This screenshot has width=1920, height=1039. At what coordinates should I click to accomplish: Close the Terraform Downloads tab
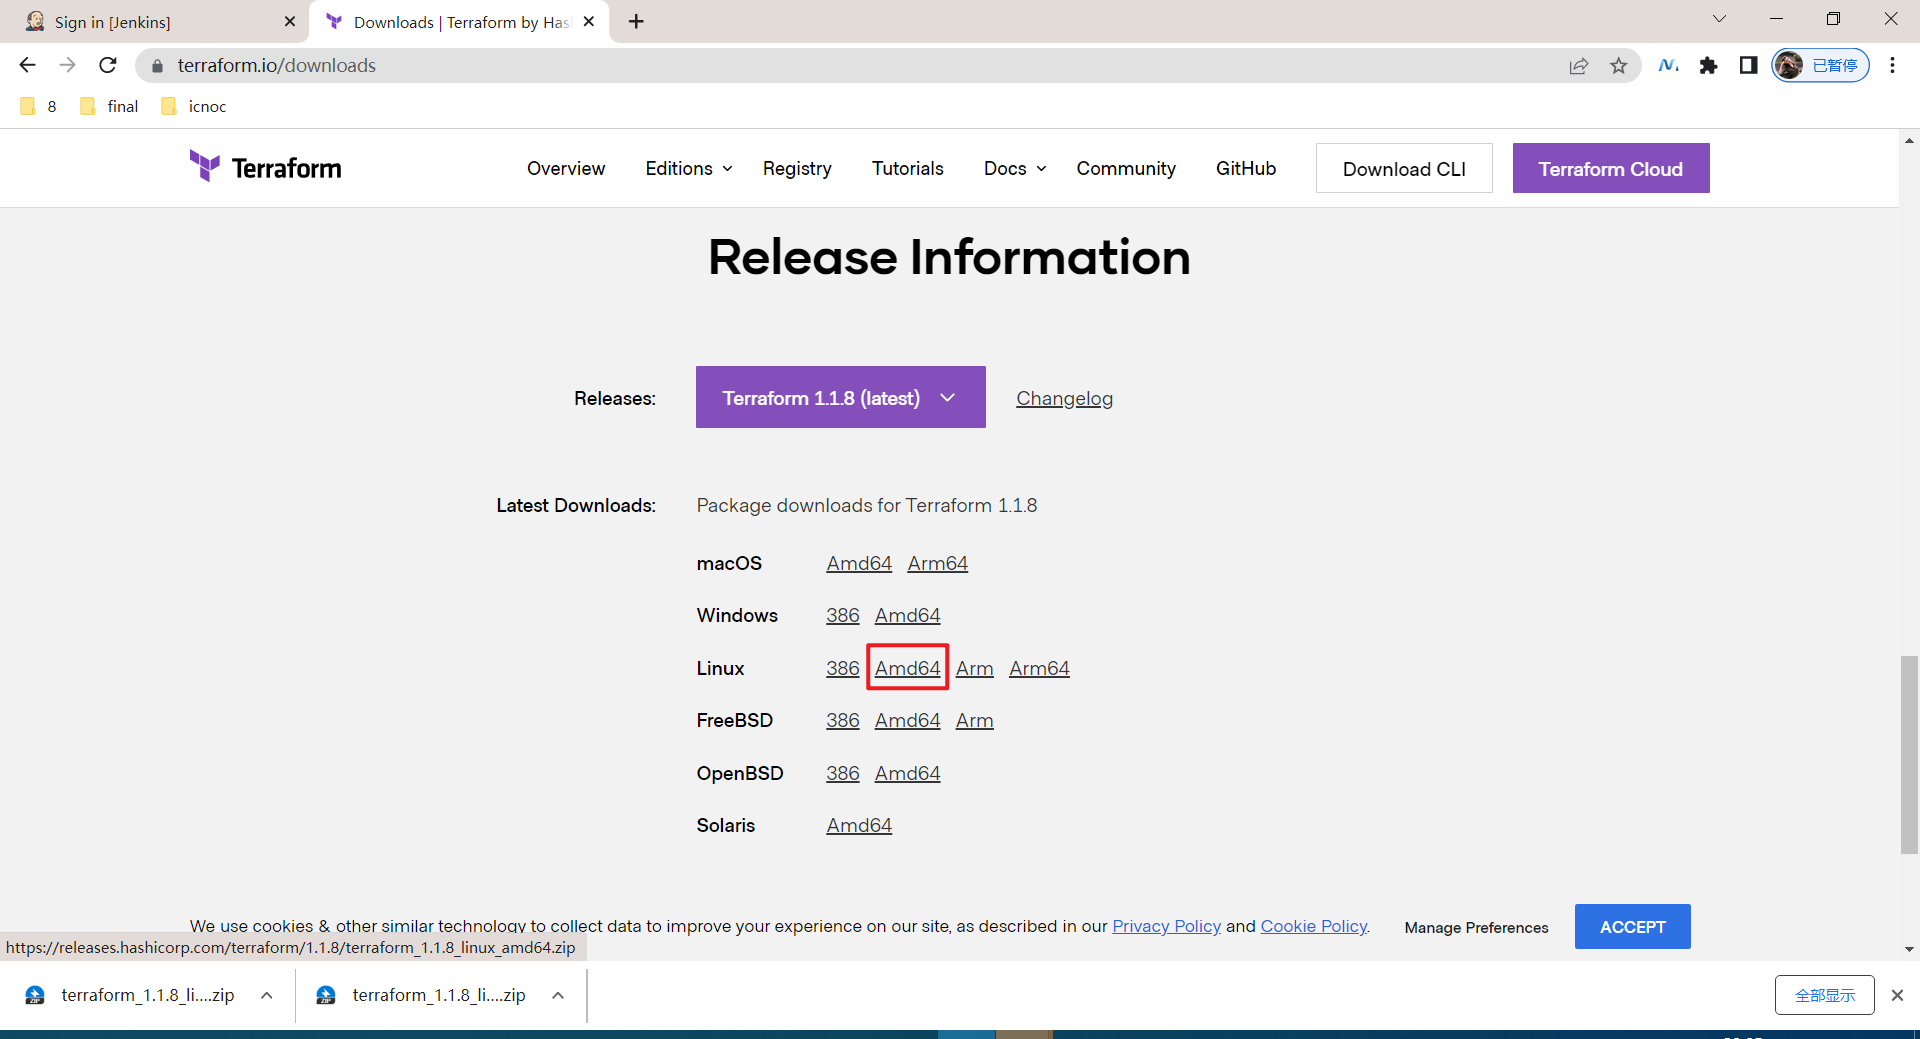pos(589,21)
